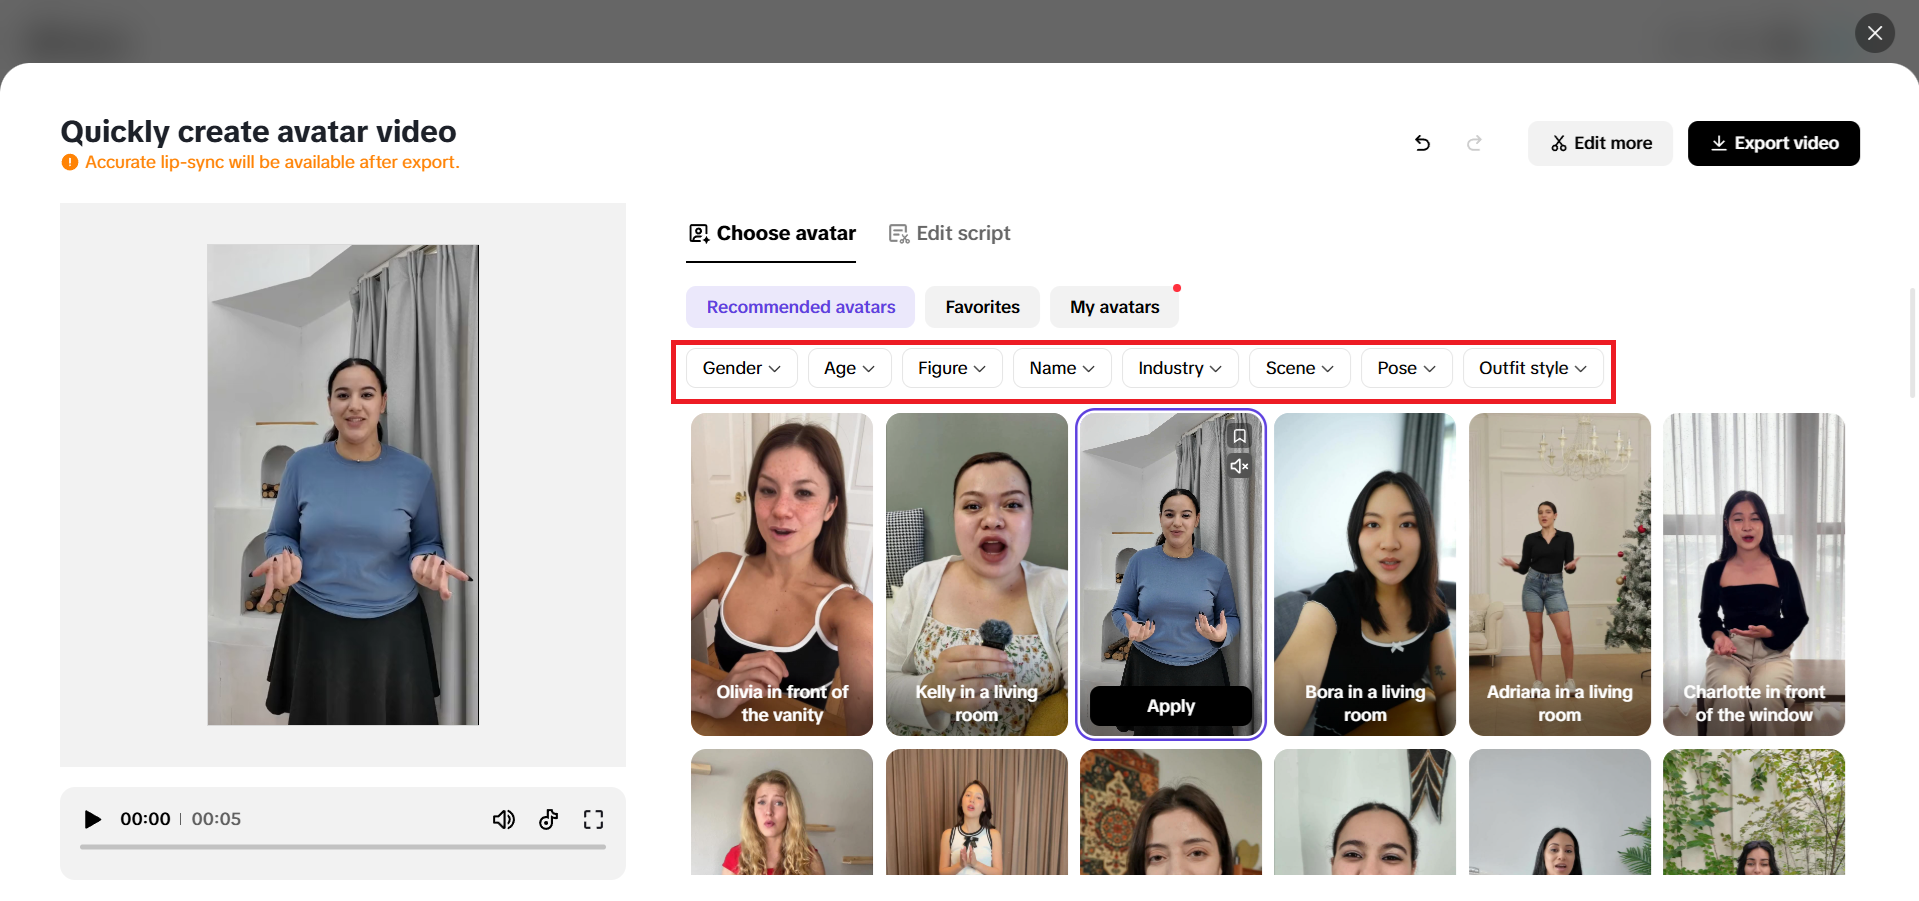The width and height of the screenshot is (1919, 901).
Task: Apply the selected avatar
Action: point(1170,705)
